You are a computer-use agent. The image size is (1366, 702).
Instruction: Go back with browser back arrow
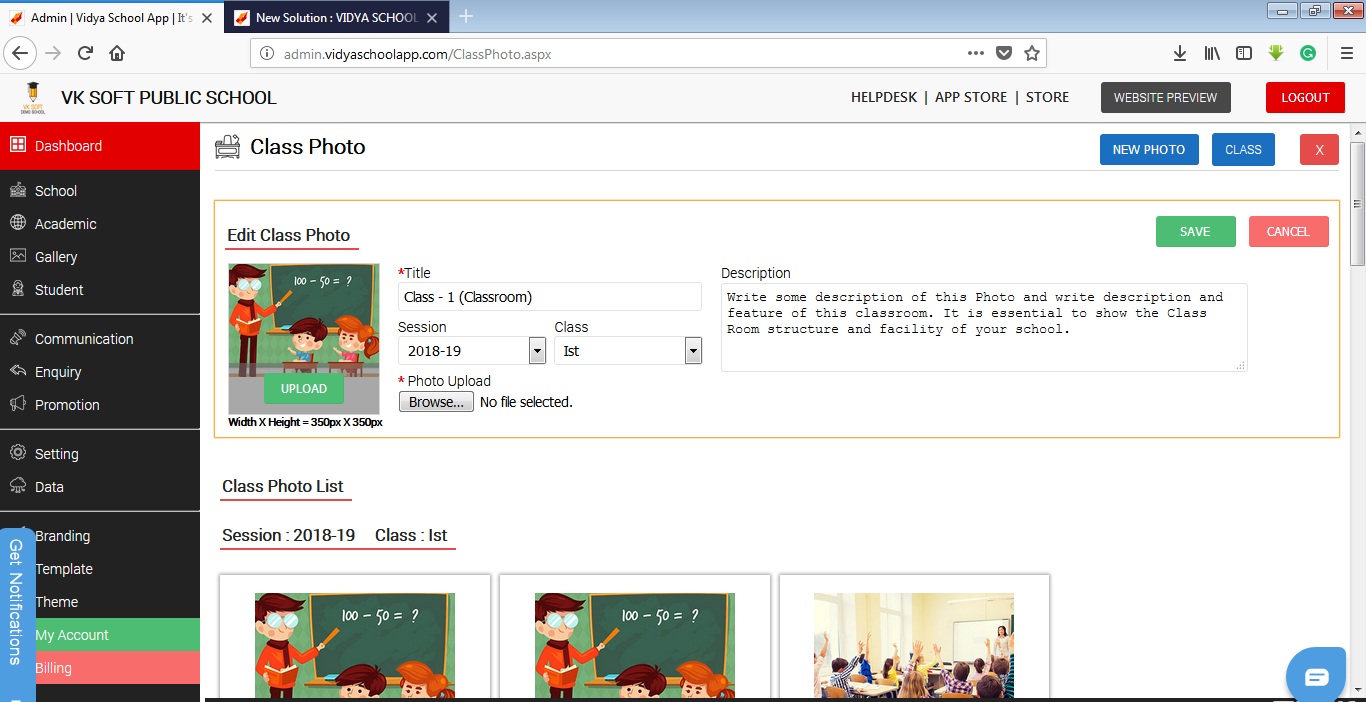pos(22,53)
